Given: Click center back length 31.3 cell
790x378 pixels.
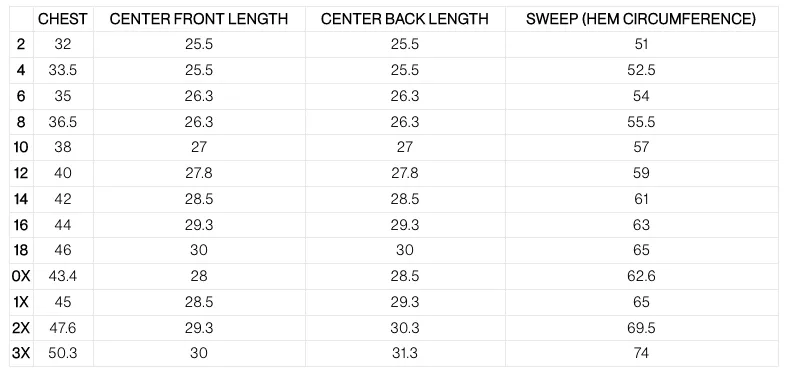Looking at the screenshot, I should click(405, 353).
